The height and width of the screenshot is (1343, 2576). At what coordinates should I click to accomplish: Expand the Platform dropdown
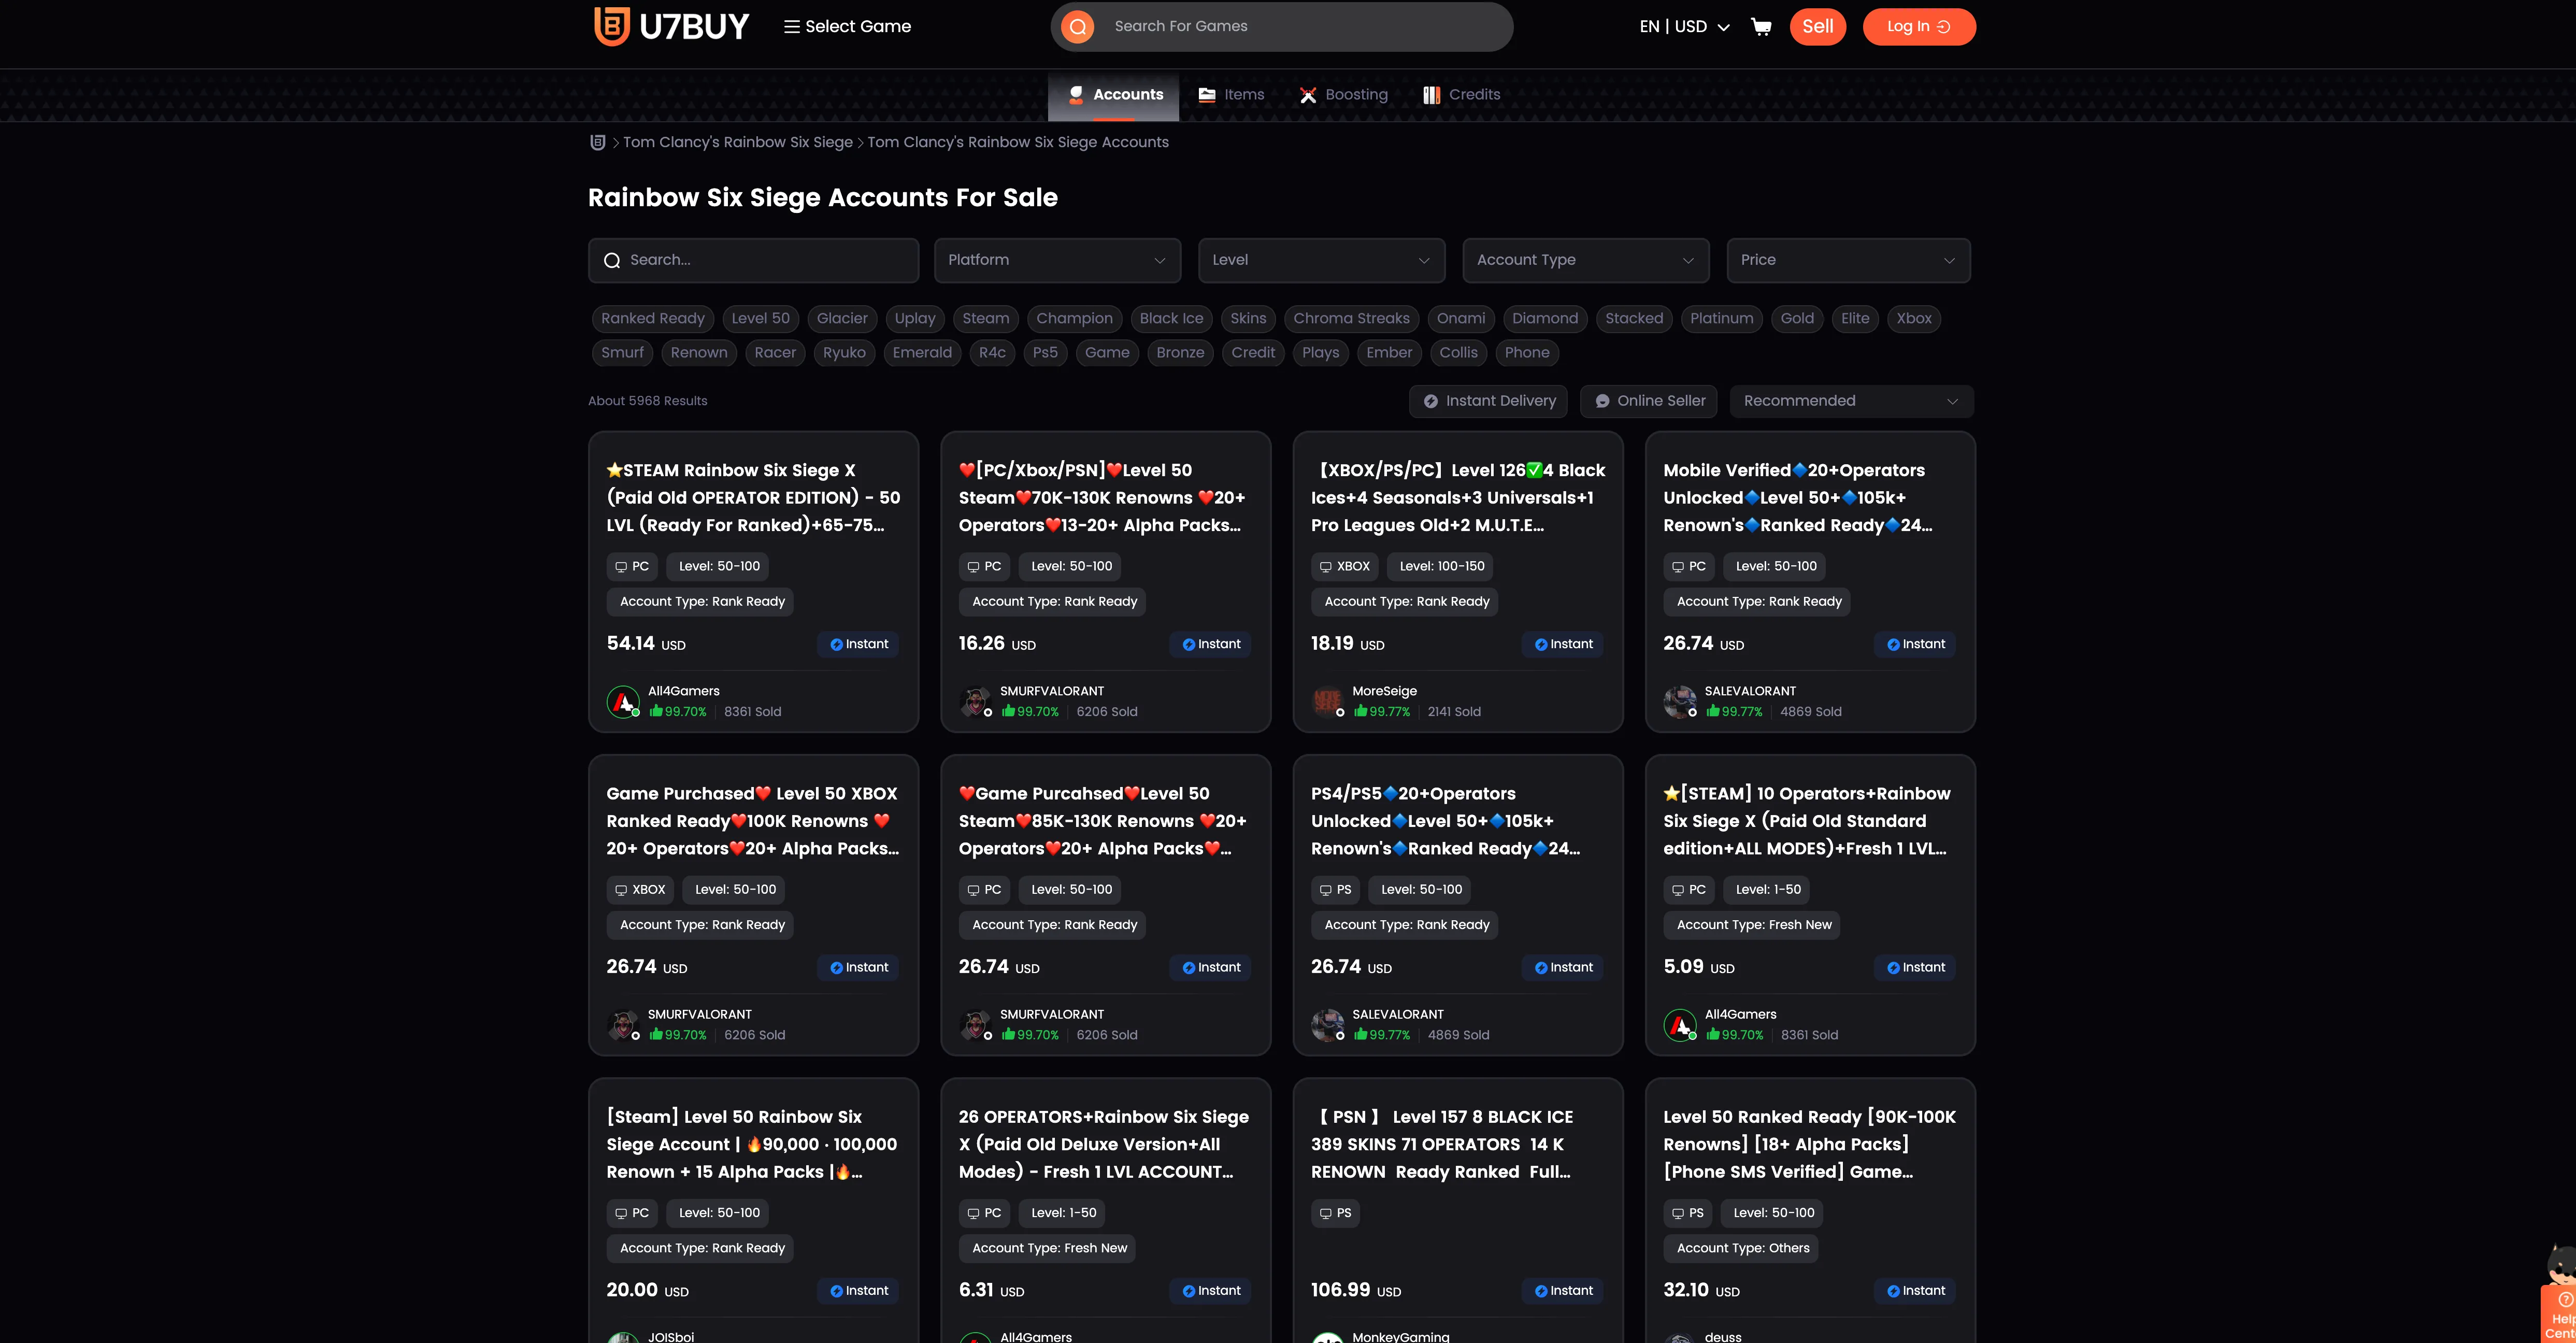pos(1057,260)
